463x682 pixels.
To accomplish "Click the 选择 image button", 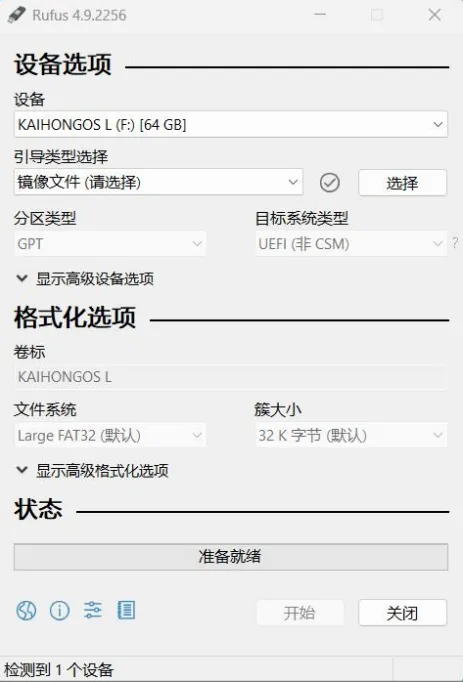I will (403, 183).
